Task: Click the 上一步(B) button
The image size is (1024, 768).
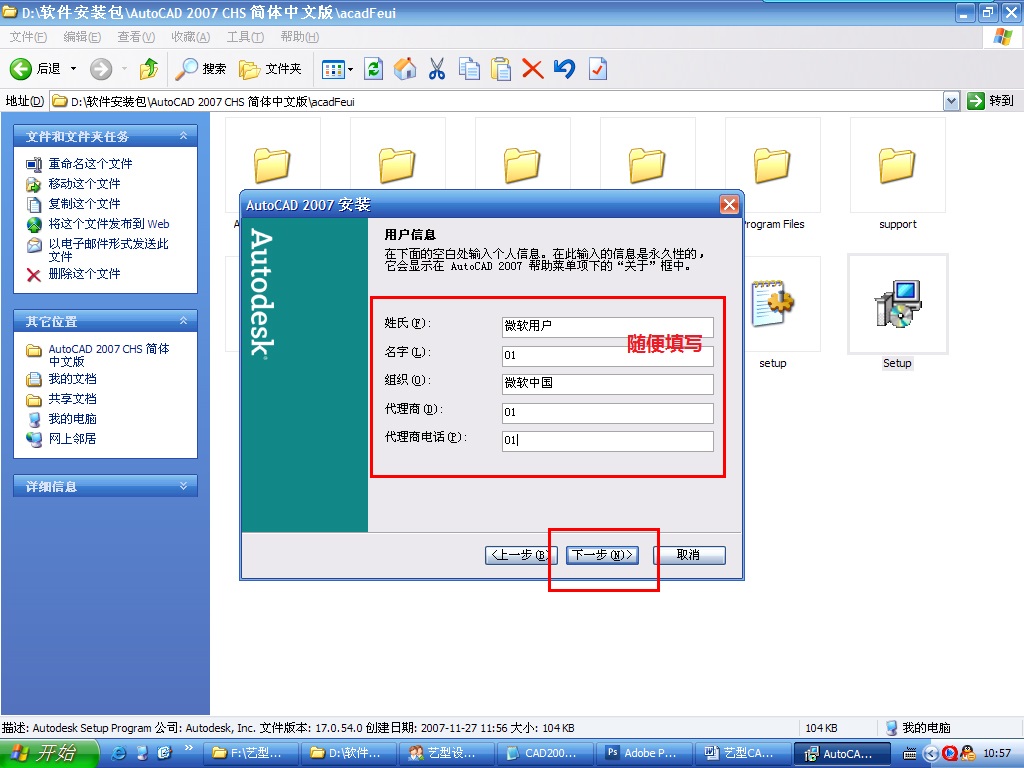Action: tap(521, 555)
